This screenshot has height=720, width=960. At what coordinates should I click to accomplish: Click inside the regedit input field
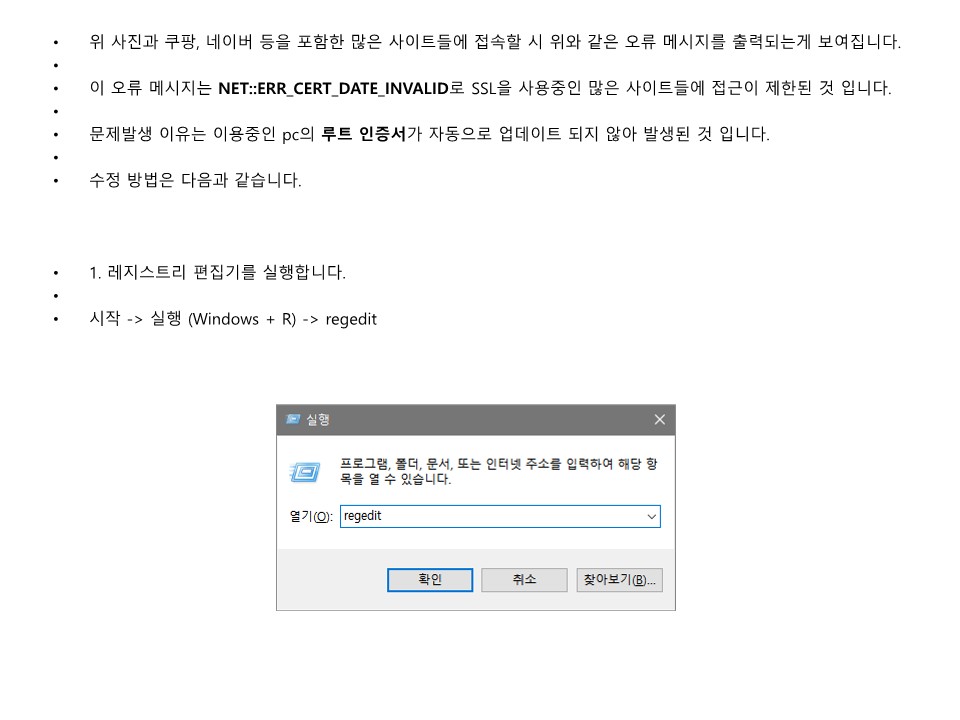(x=493, y=516)
